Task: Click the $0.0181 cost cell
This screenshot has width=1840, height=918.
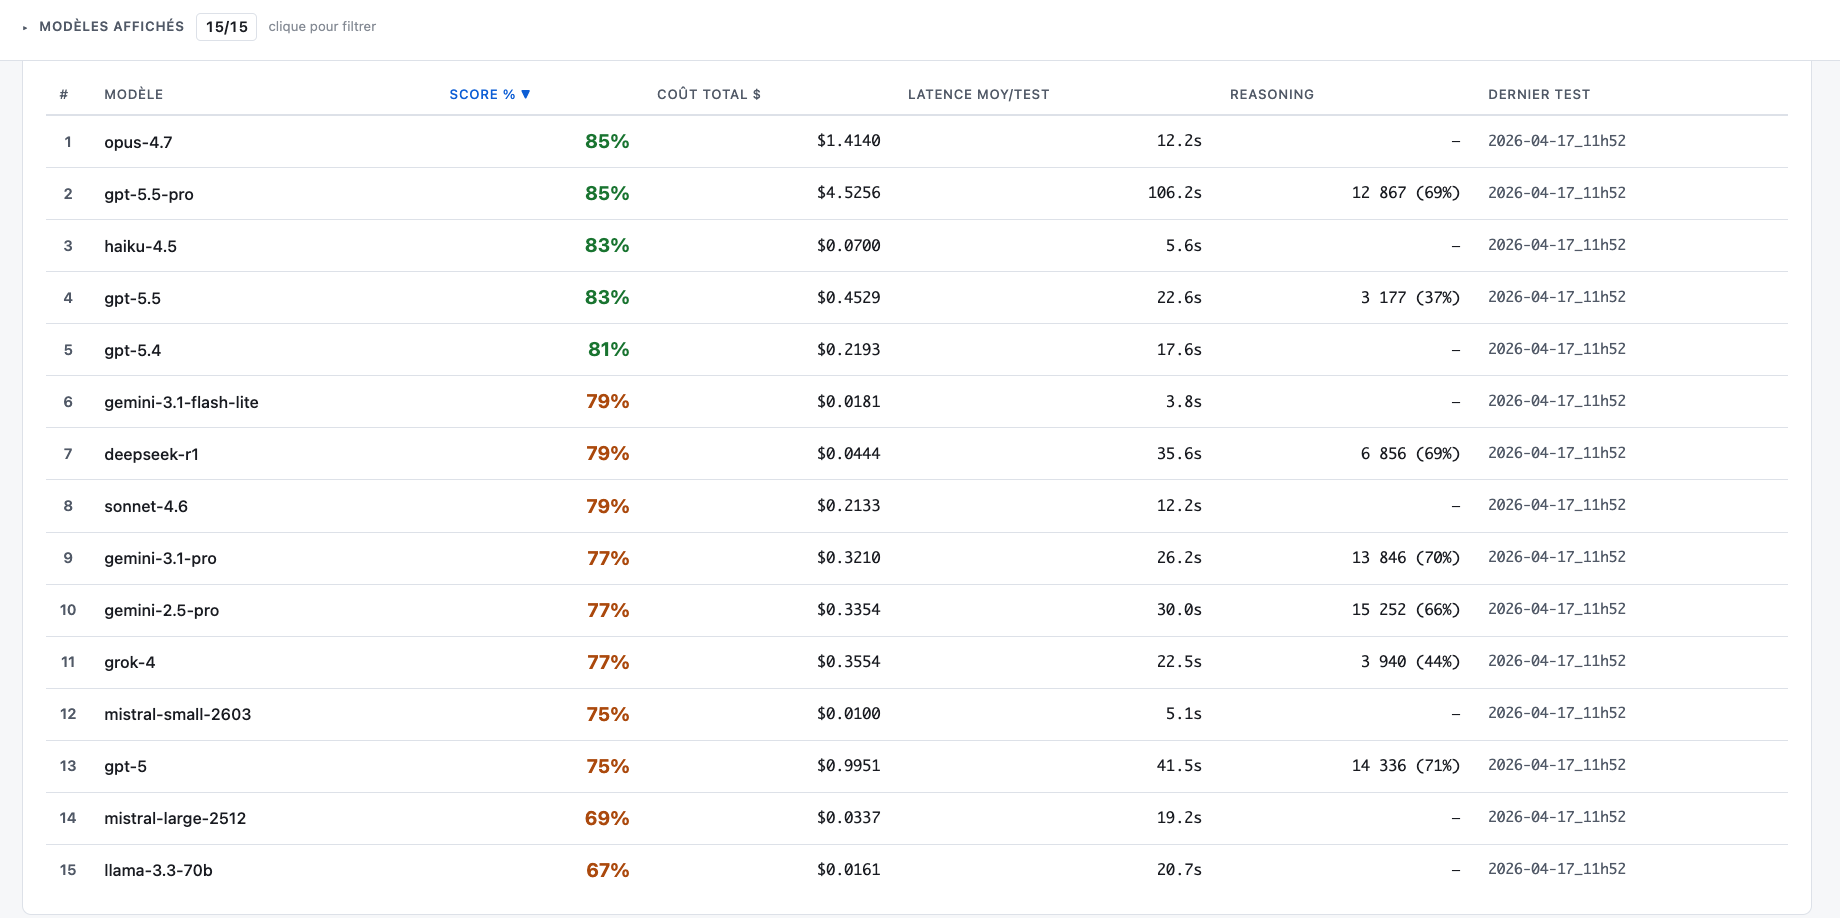Action: 848,401
